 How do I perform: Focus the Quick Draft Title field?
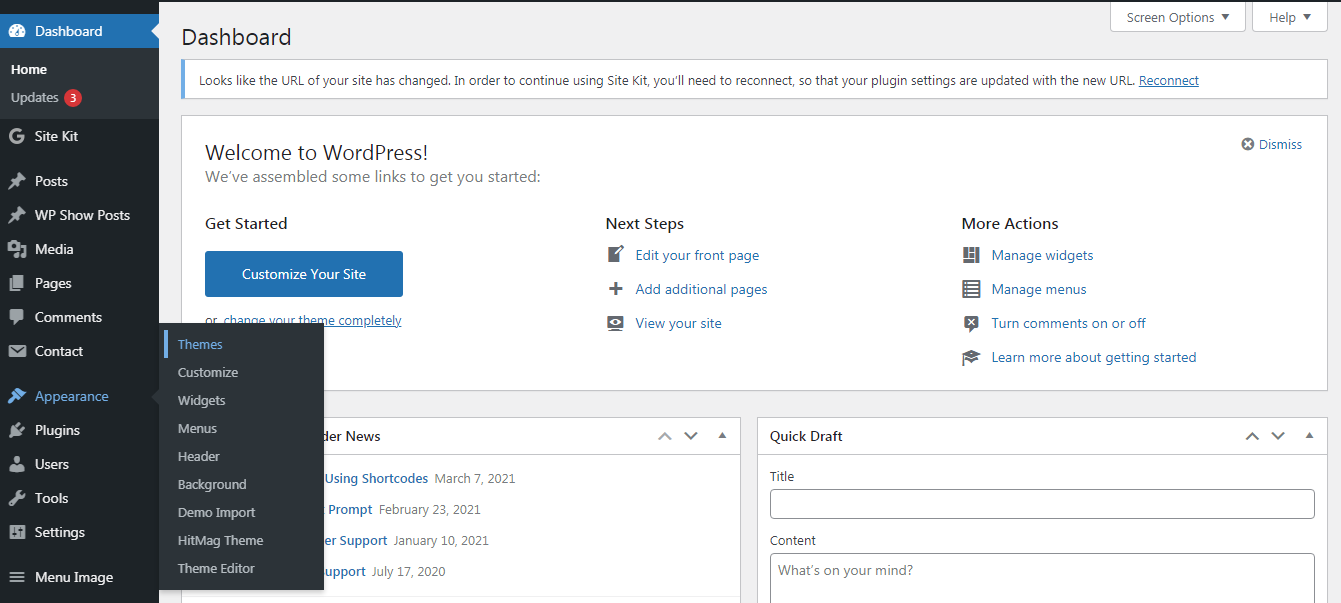1042,504
